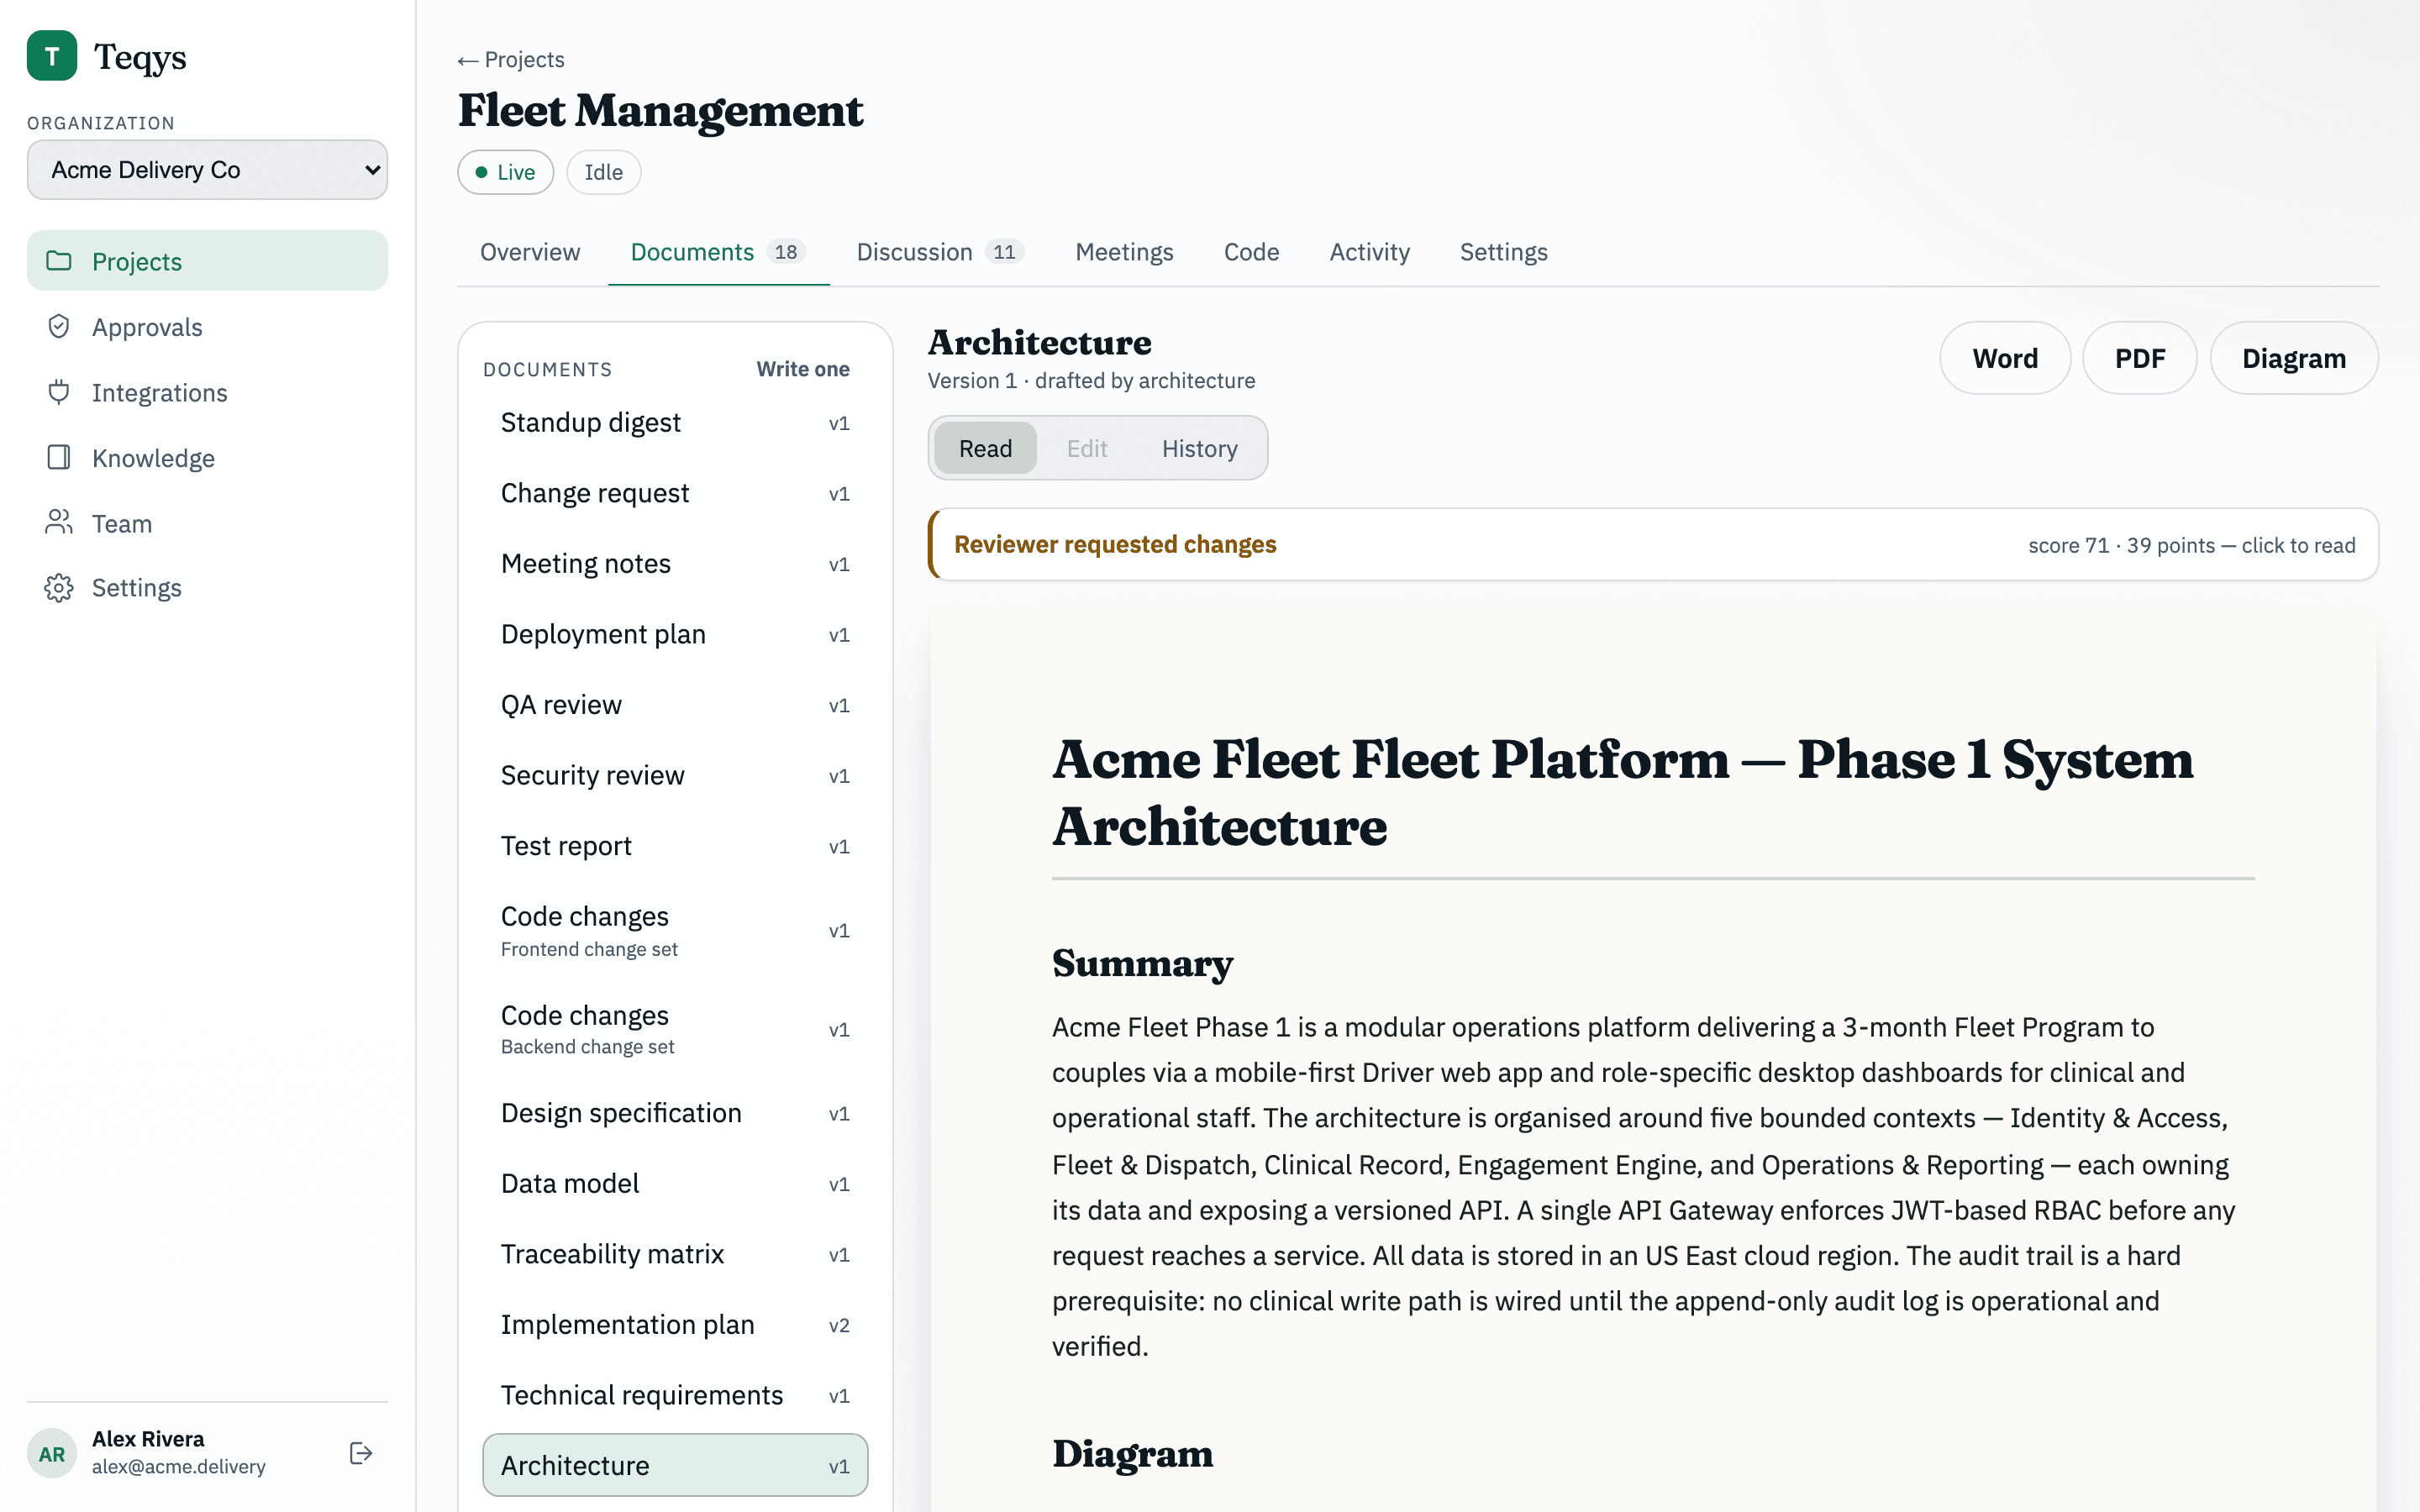Open the Traceability matrix document
The width and height of the screenshot is (2420, 1512).
pos(675,1254)
